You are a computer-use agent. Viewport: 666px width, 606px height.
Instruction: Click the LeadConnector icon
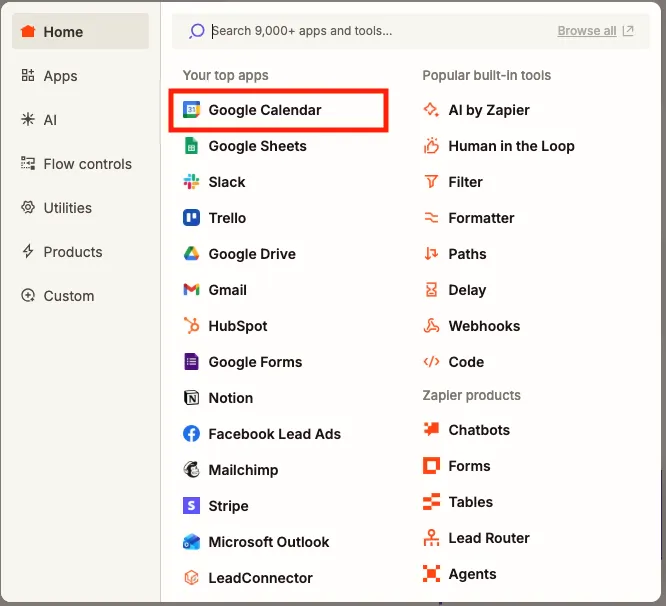(x=191, y=578)
